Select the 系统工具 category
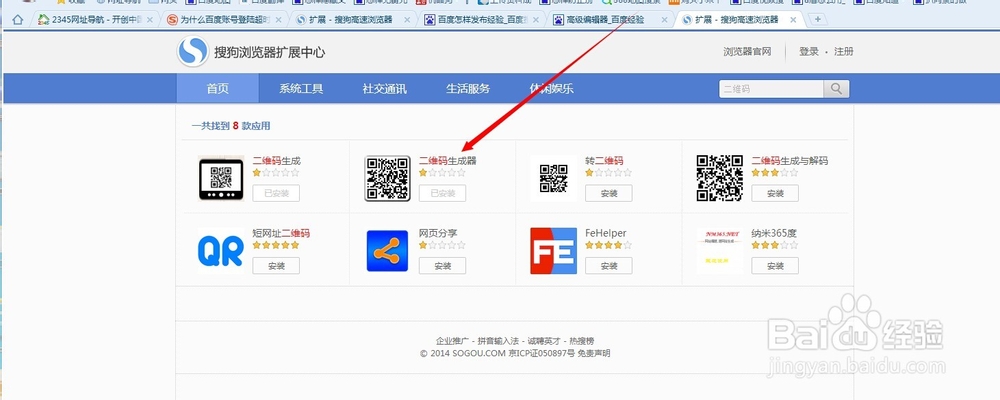 pos(301,89)
